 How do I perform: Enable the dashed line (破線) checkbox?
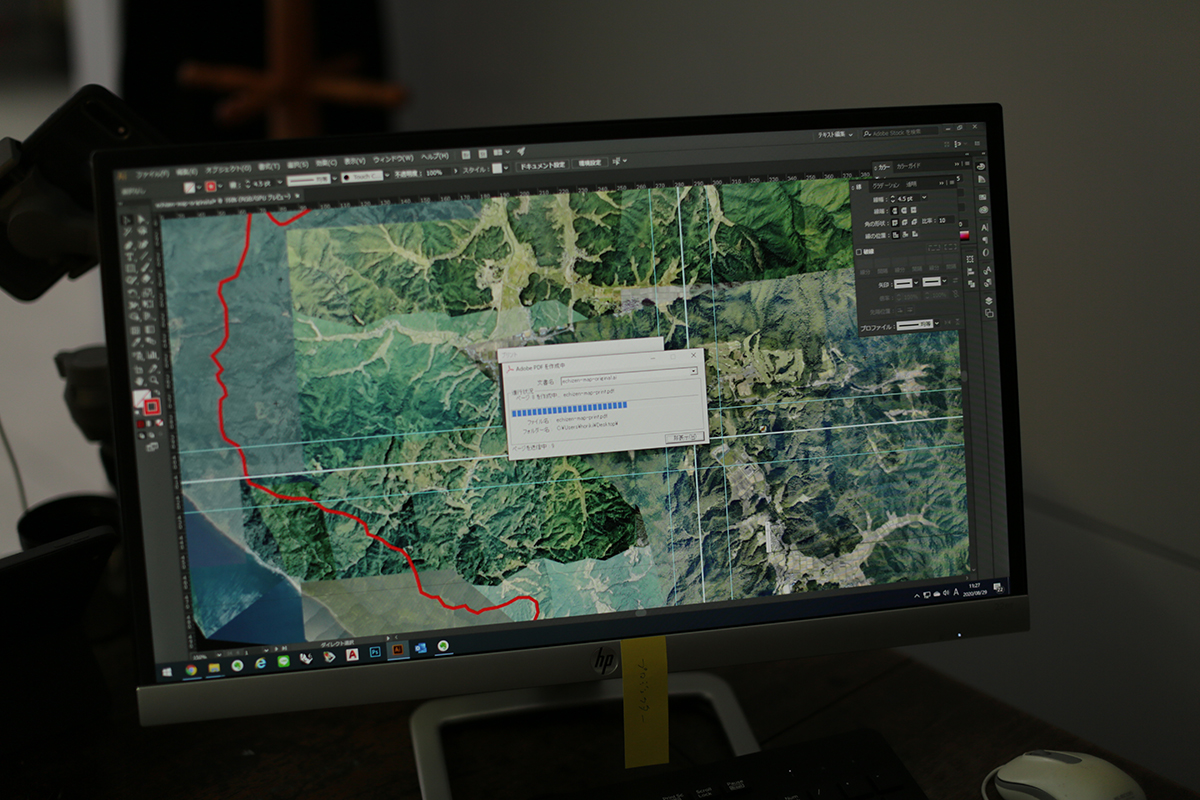click(x=861, y=252)
